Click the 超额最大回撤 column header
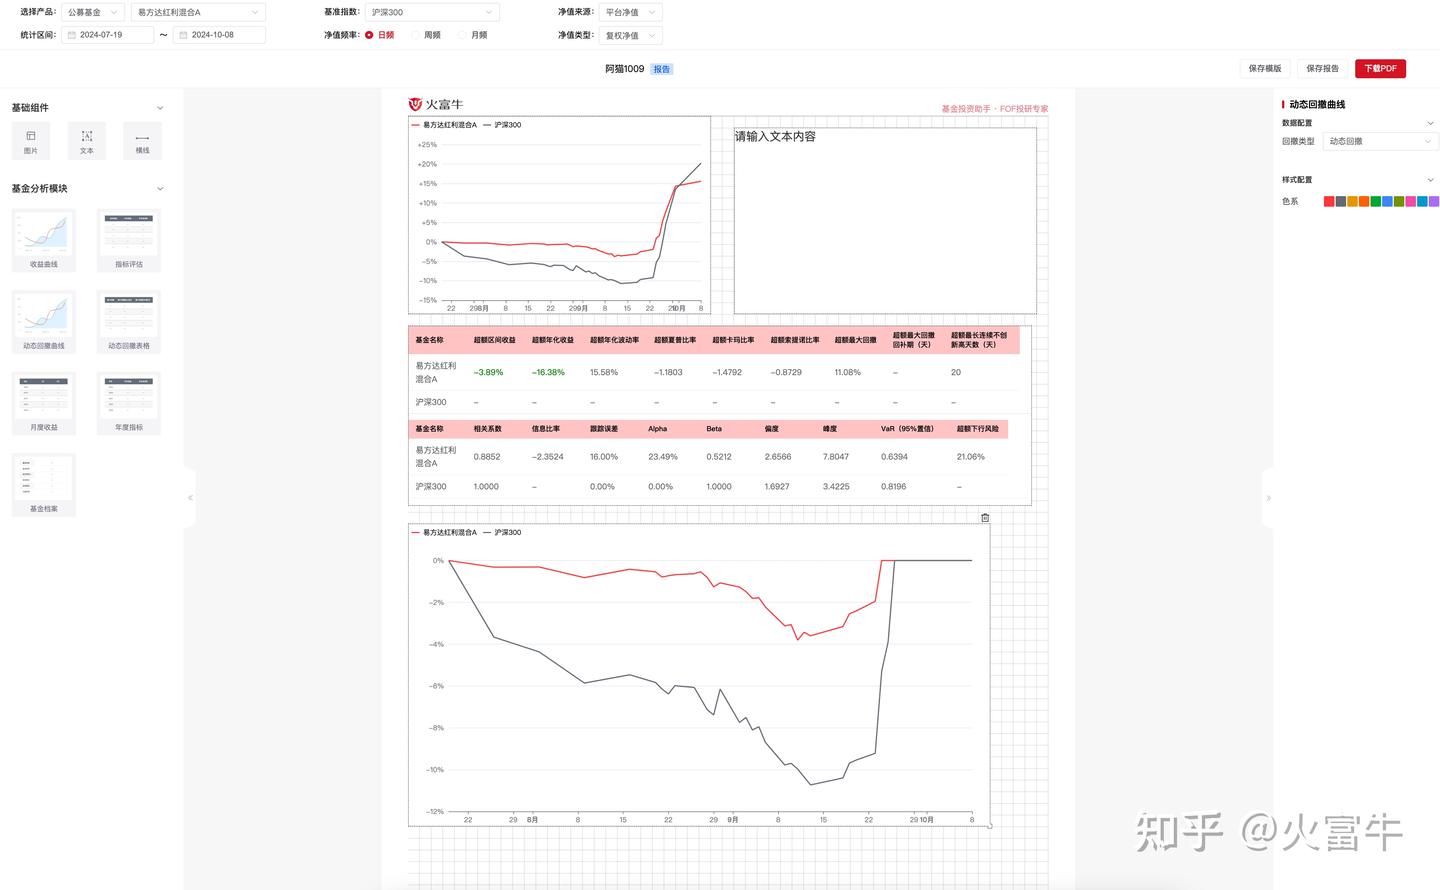 (856, 340)
